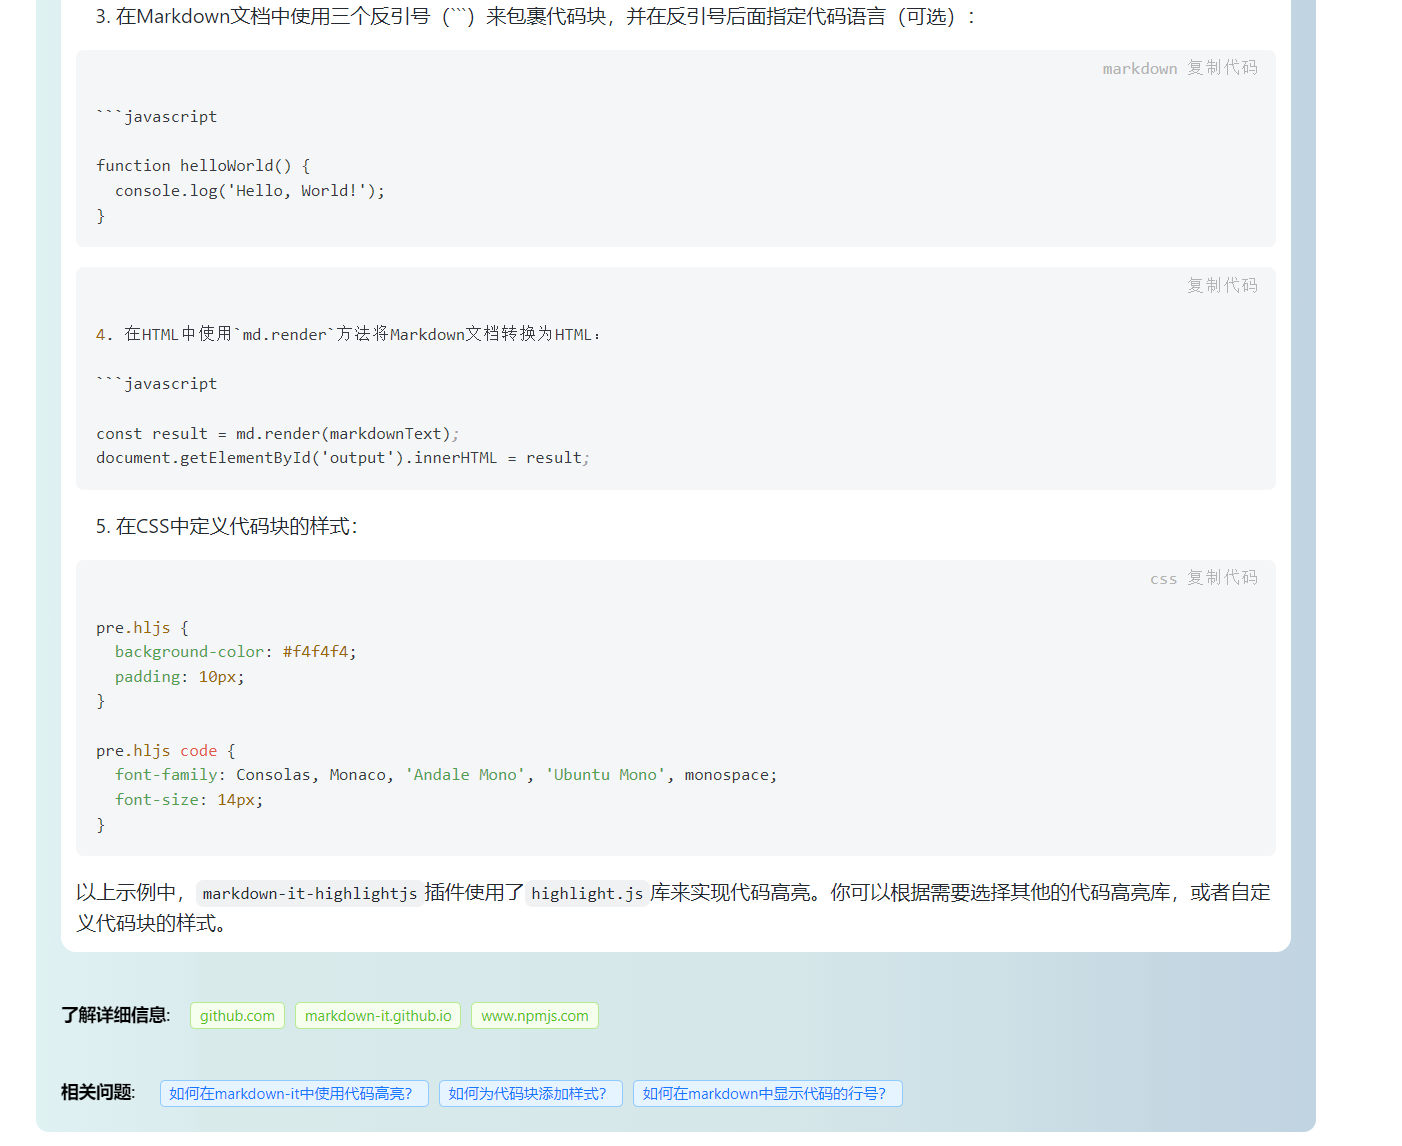Open the github.com reference link

pyautogui.click(x=236, y=1015)
